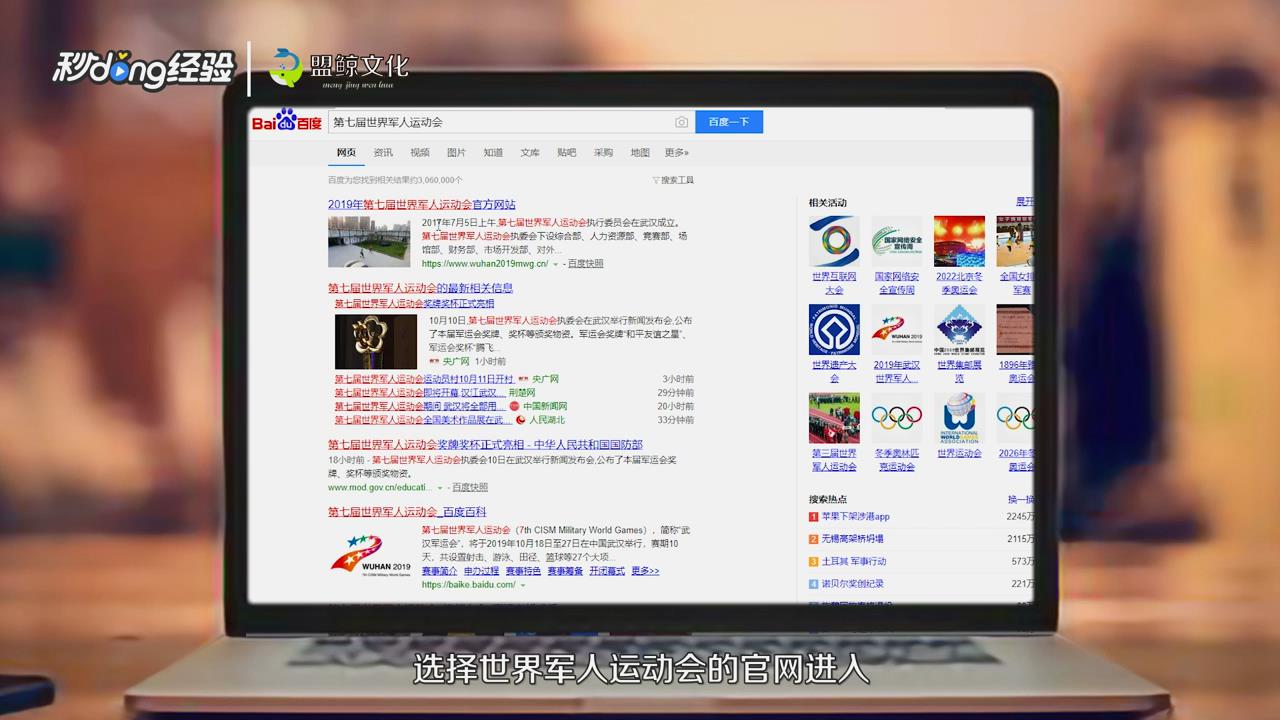Click the 第三届世界军人运动会 thumbnail
This screenshot has width=1280, height=720.
point(834,418)
